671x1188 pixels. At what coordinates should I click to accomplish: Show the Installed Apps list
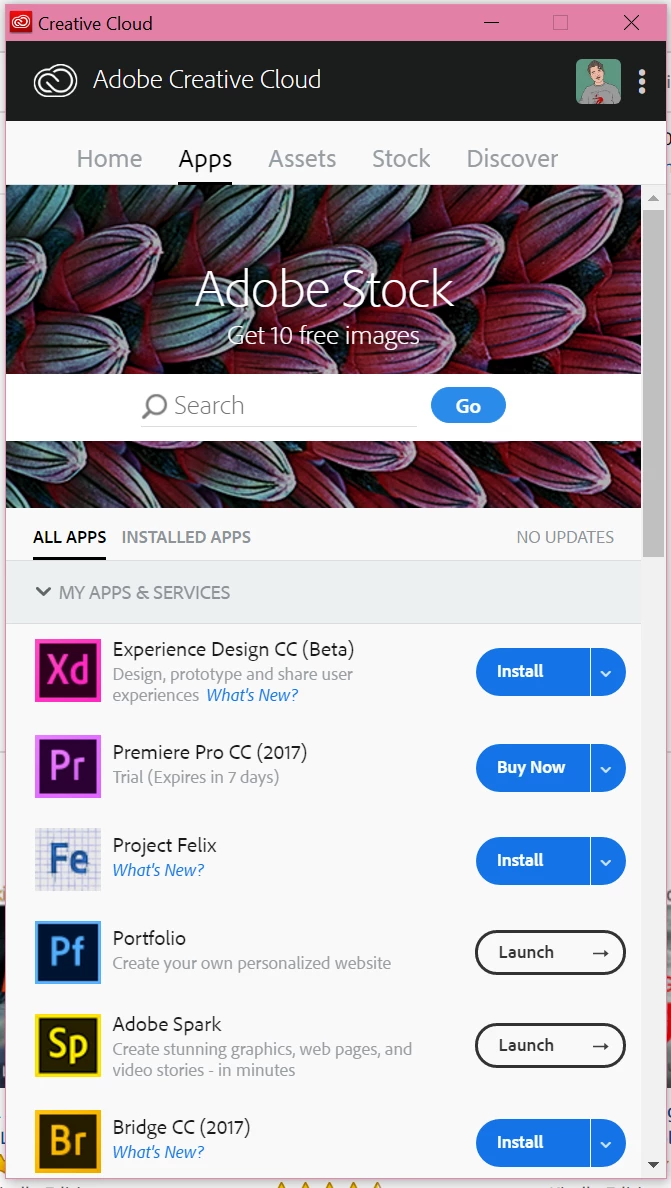click(186, 537)
